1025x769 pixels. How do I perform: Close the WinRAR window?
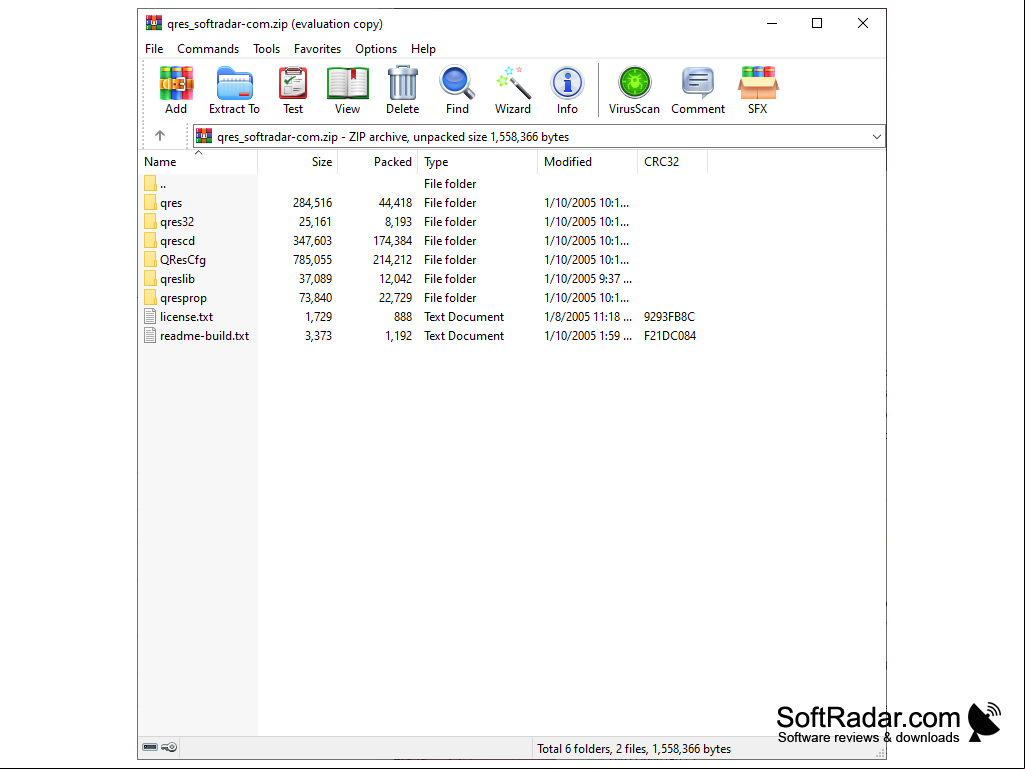pyautogui.click(x=863, y=24)
